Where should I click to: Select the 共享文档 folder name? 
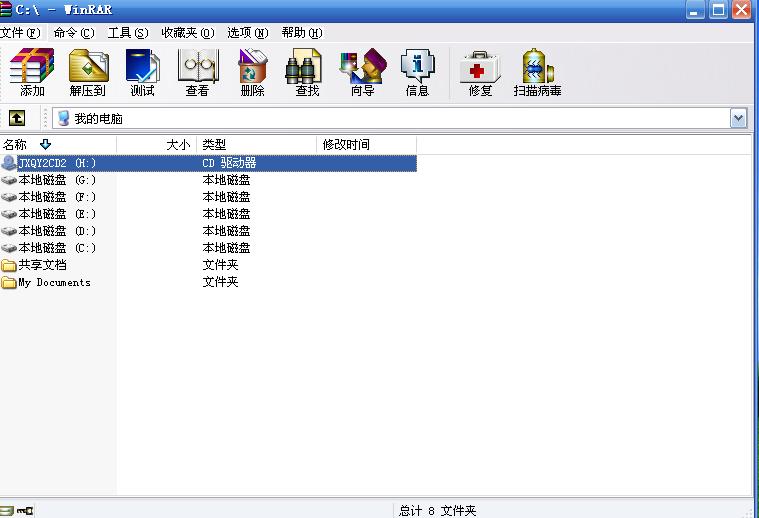tap(43, 265)
